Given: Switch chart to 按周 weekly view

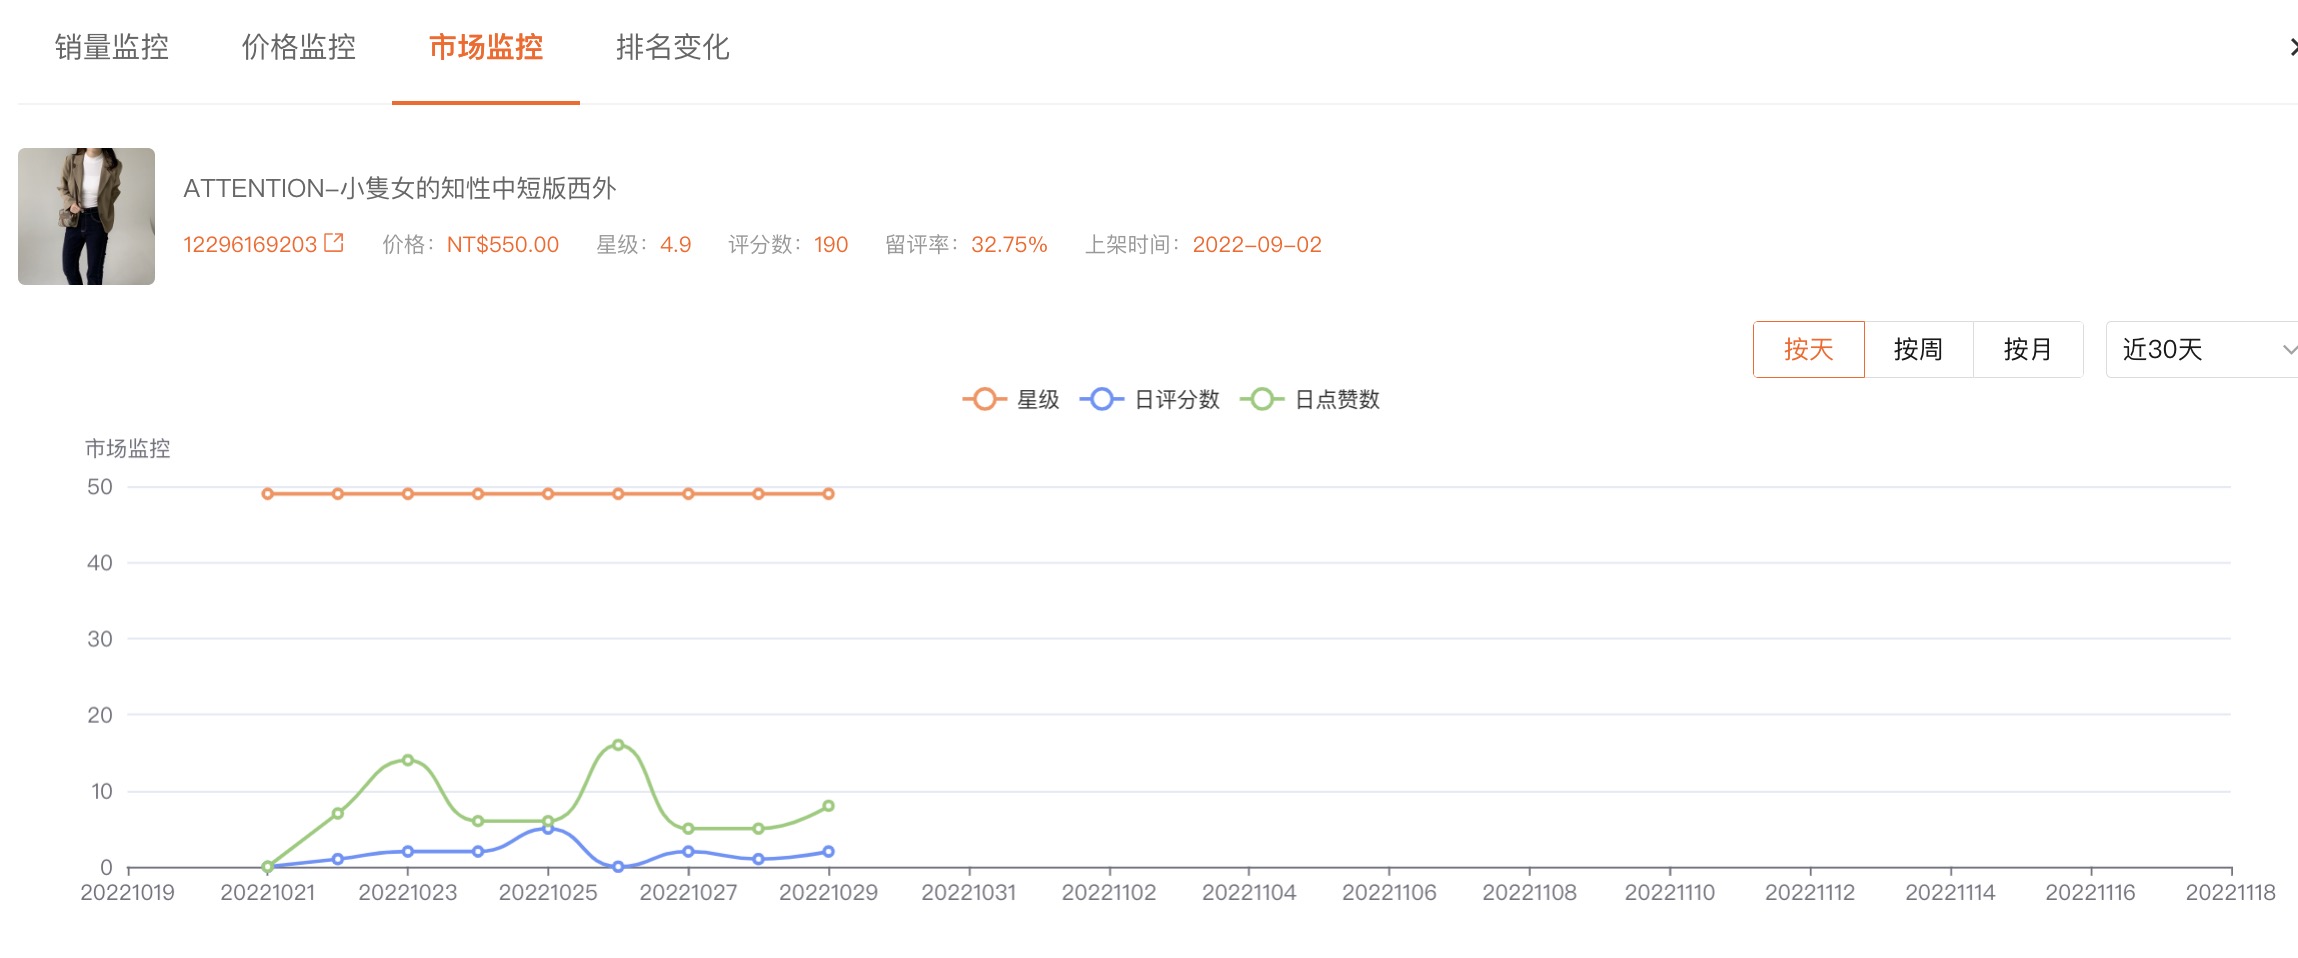Looking at the screenshot, I should tap(1918, 349).
